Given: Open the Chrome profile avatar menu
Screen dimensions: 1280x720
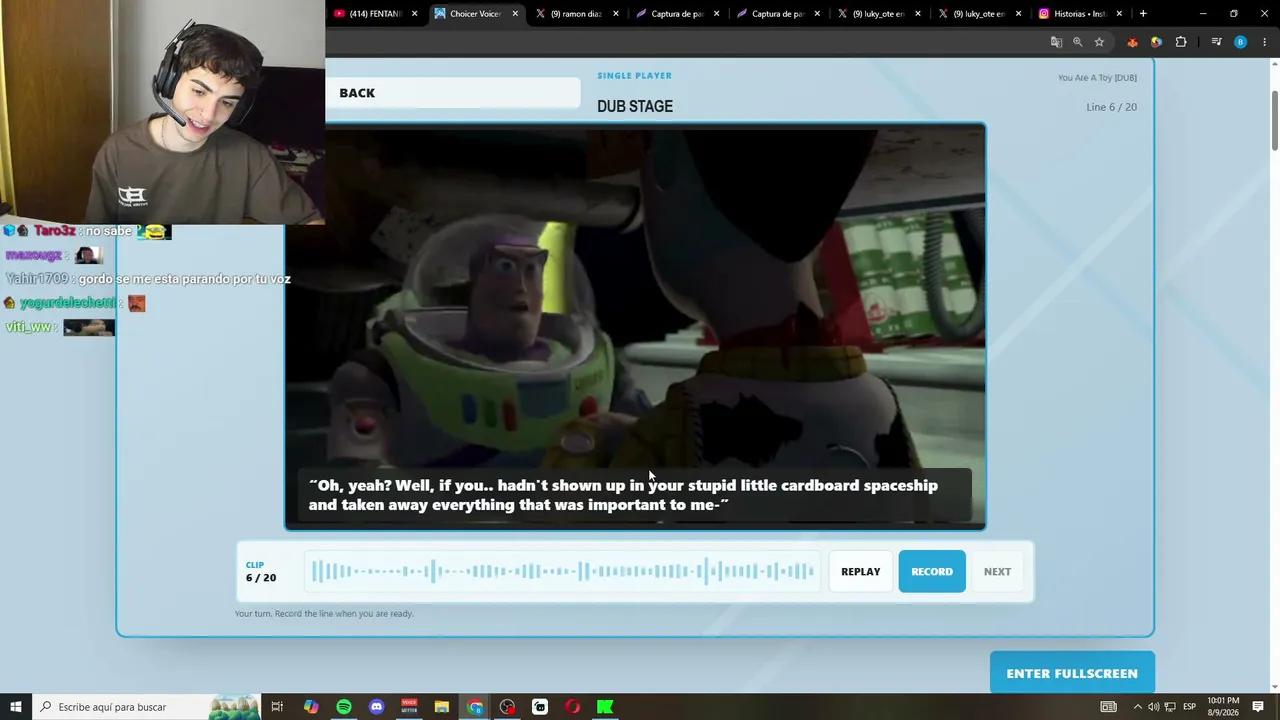Looking at the screenshot, I should [x=1240, y=42].
